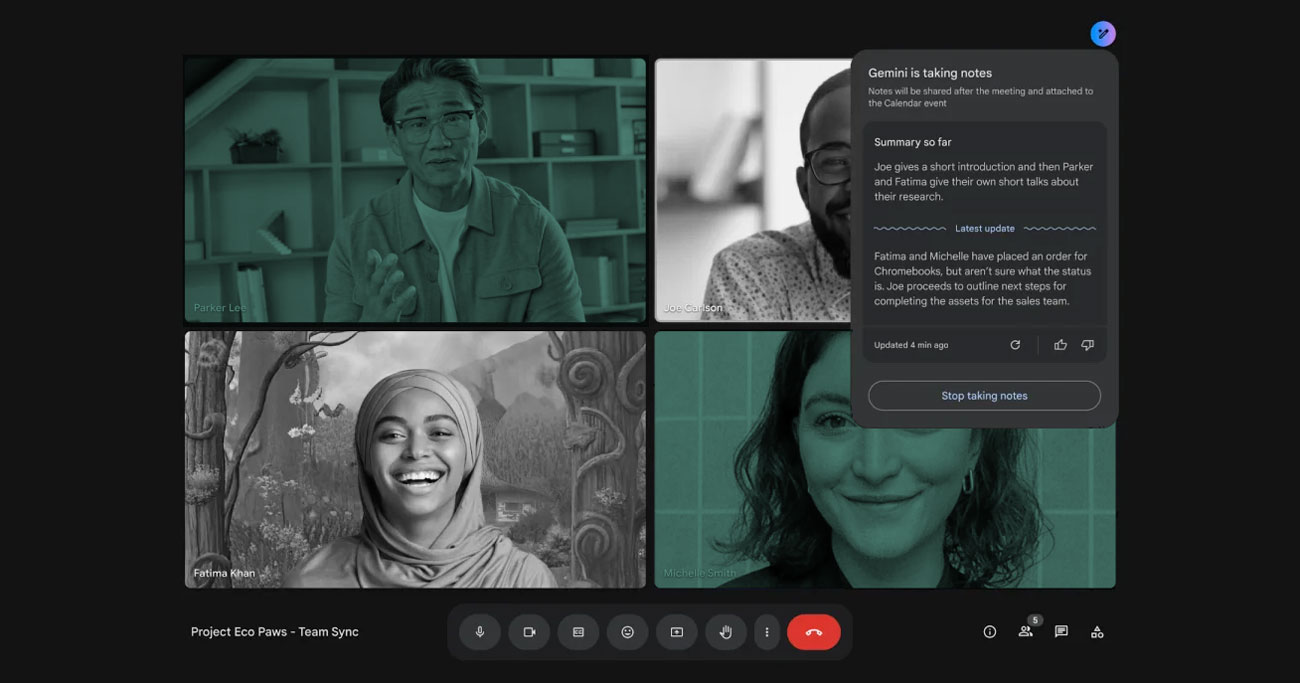Click the participant count badge 5
Image resolution: width=1300 pixels, height=683 pixels.
tap(1035, 620)
